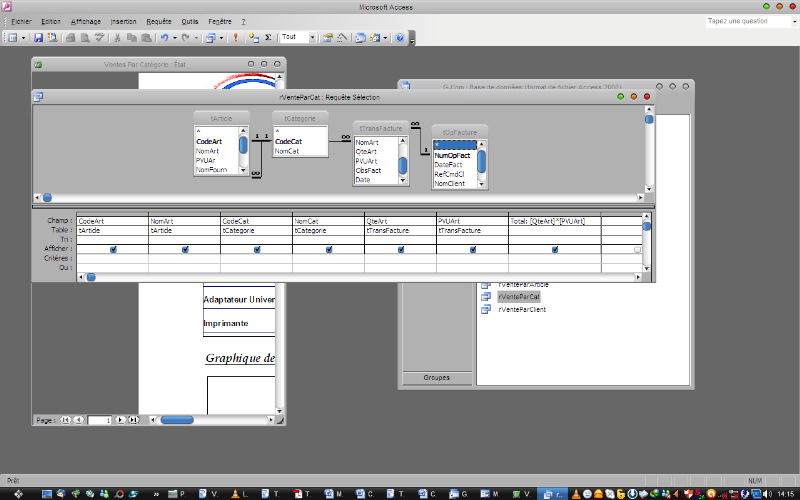Image resolution: width=800 pixels, height=500 pixels.
Task: Click the Totals sigma icon
Action: point(268,38)
